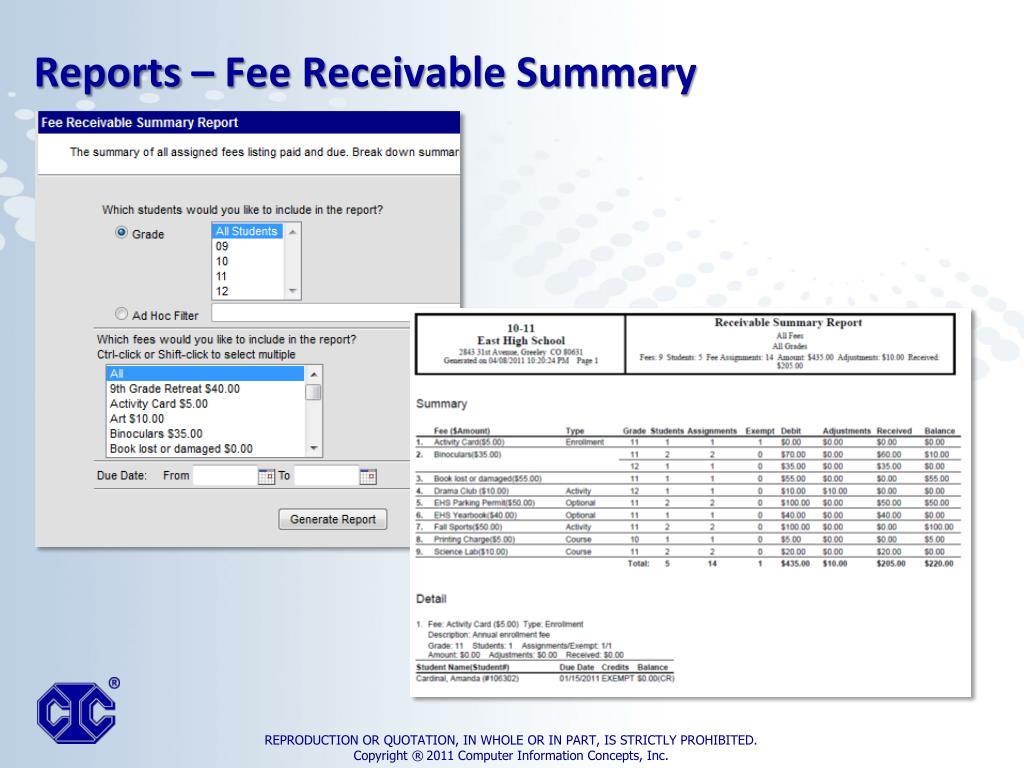Select grade 10 in the list
Viewport: 1024px width, 768px height.
[247, 261]
